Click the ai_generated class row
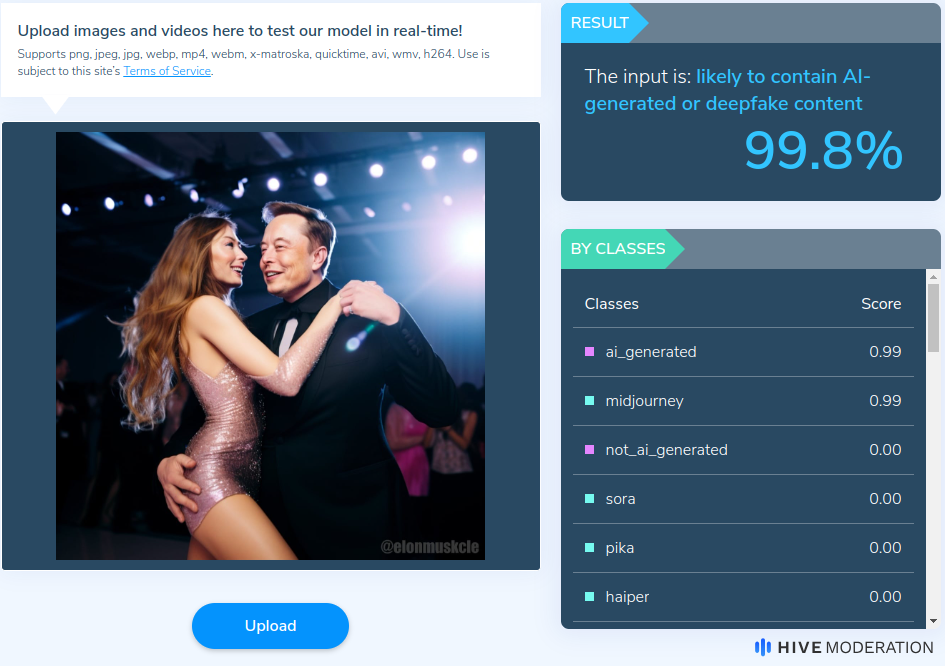The image size is (945, 666). tap(743, 352)
